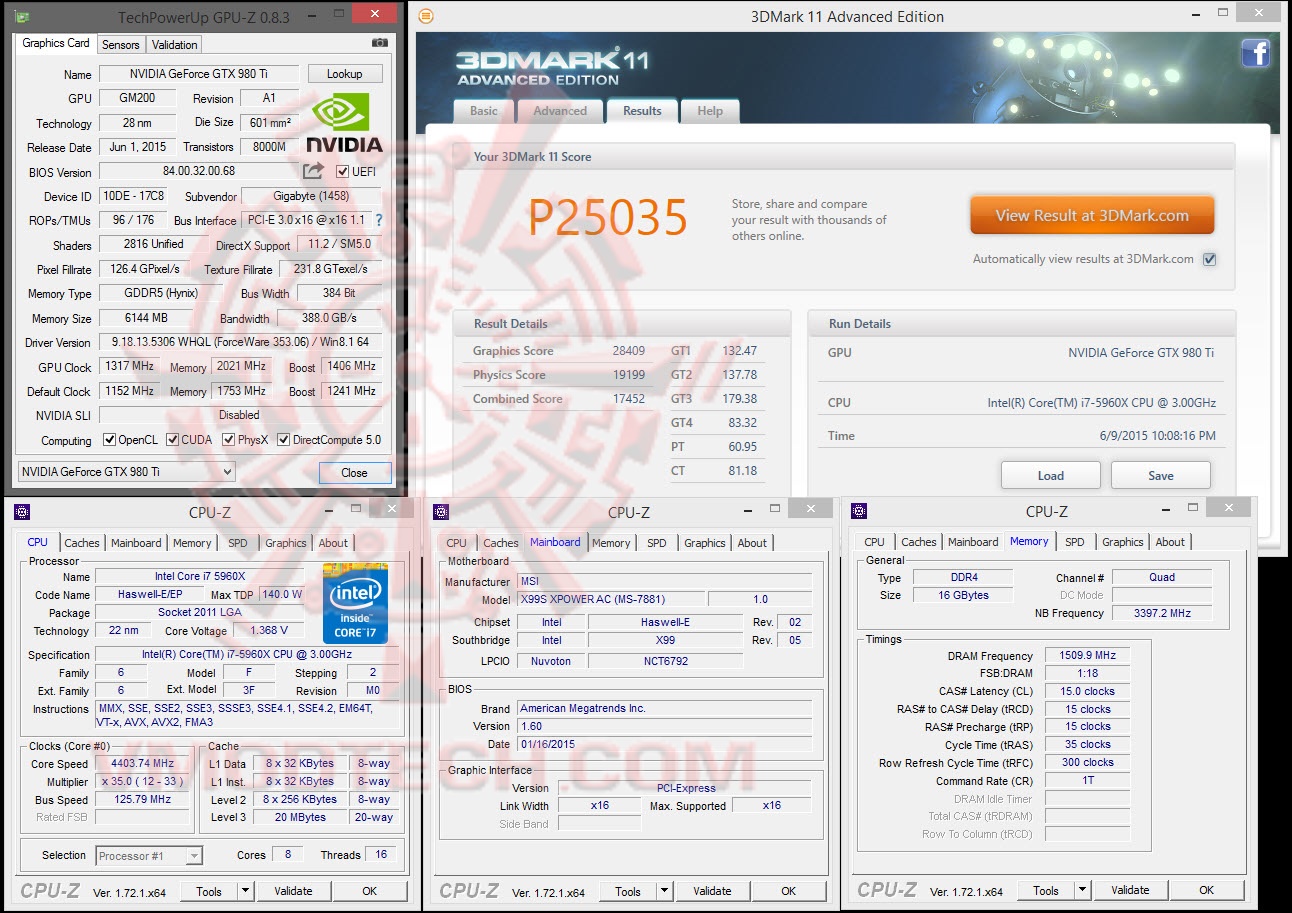This screenshot has width=1292, height=913.
Task: Click the Intel Core i7 logo in CPU-Z
Action: 355,603
